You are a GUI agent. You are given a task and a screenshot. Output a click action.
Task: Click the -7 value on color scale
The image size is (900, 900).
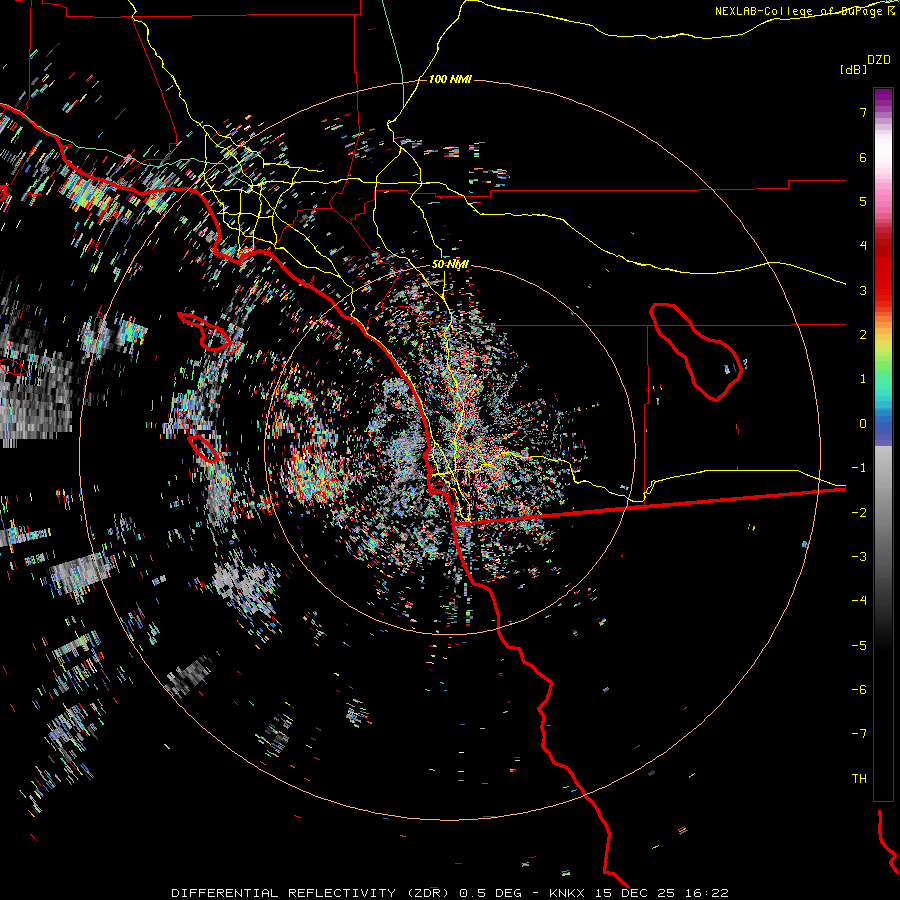pos(859,734)
